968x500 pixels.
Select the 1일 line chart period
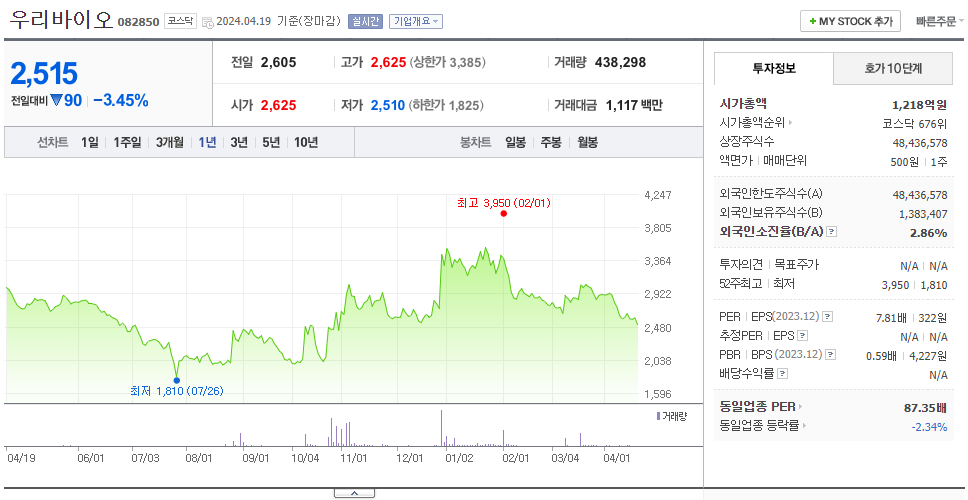click(90, 143)
